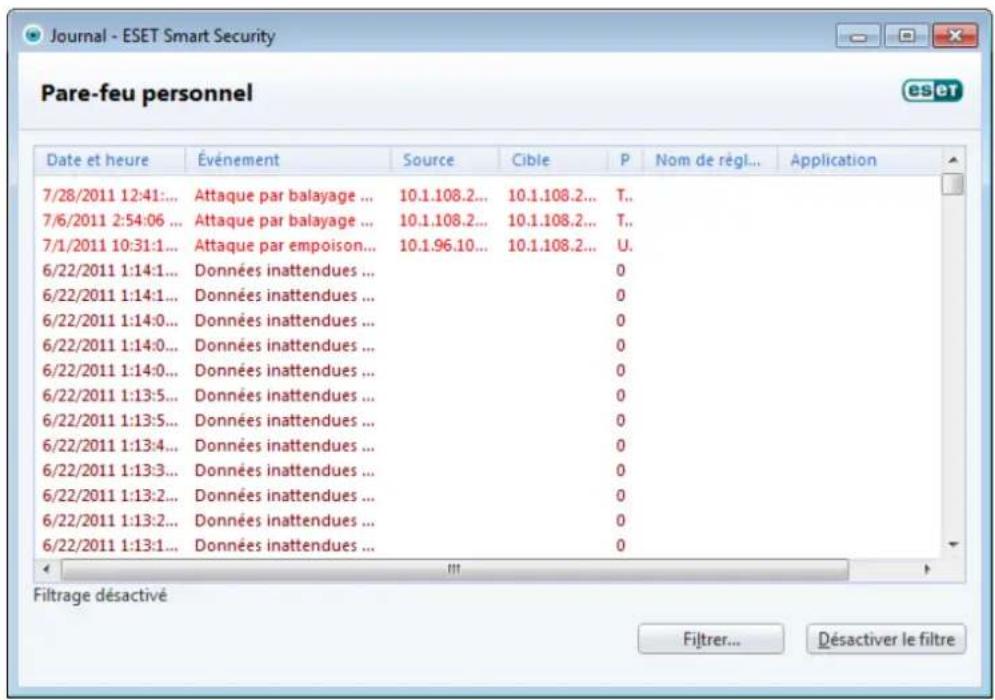This screenshot has height=700, width=995.
Task: Click source IP 10.1.96.10...
Action: pyautogui.click(x=443, y=246)
